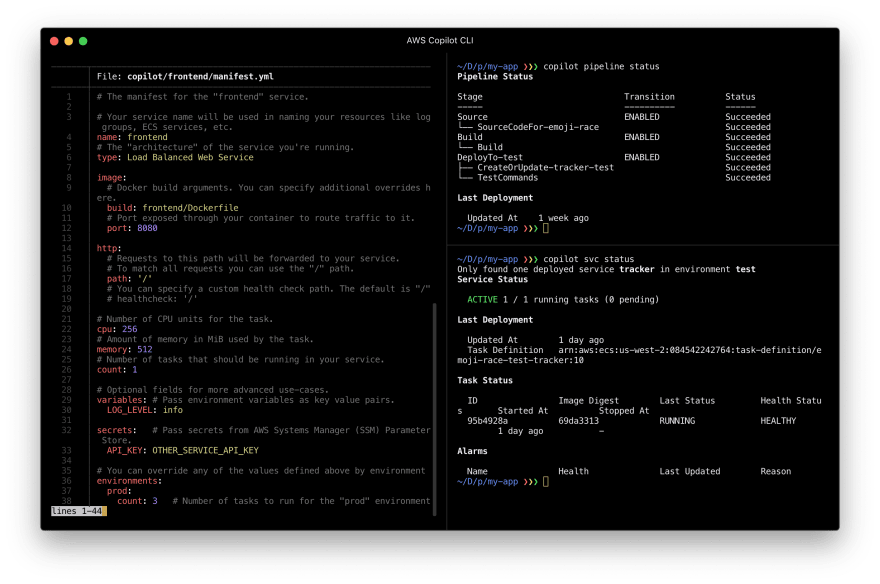Image resolution: width=880 pixels, height=584 pixels.
Task: Click 'CreateOrUpdate-tracker-test' action
Action: click(x=546, y=167)
